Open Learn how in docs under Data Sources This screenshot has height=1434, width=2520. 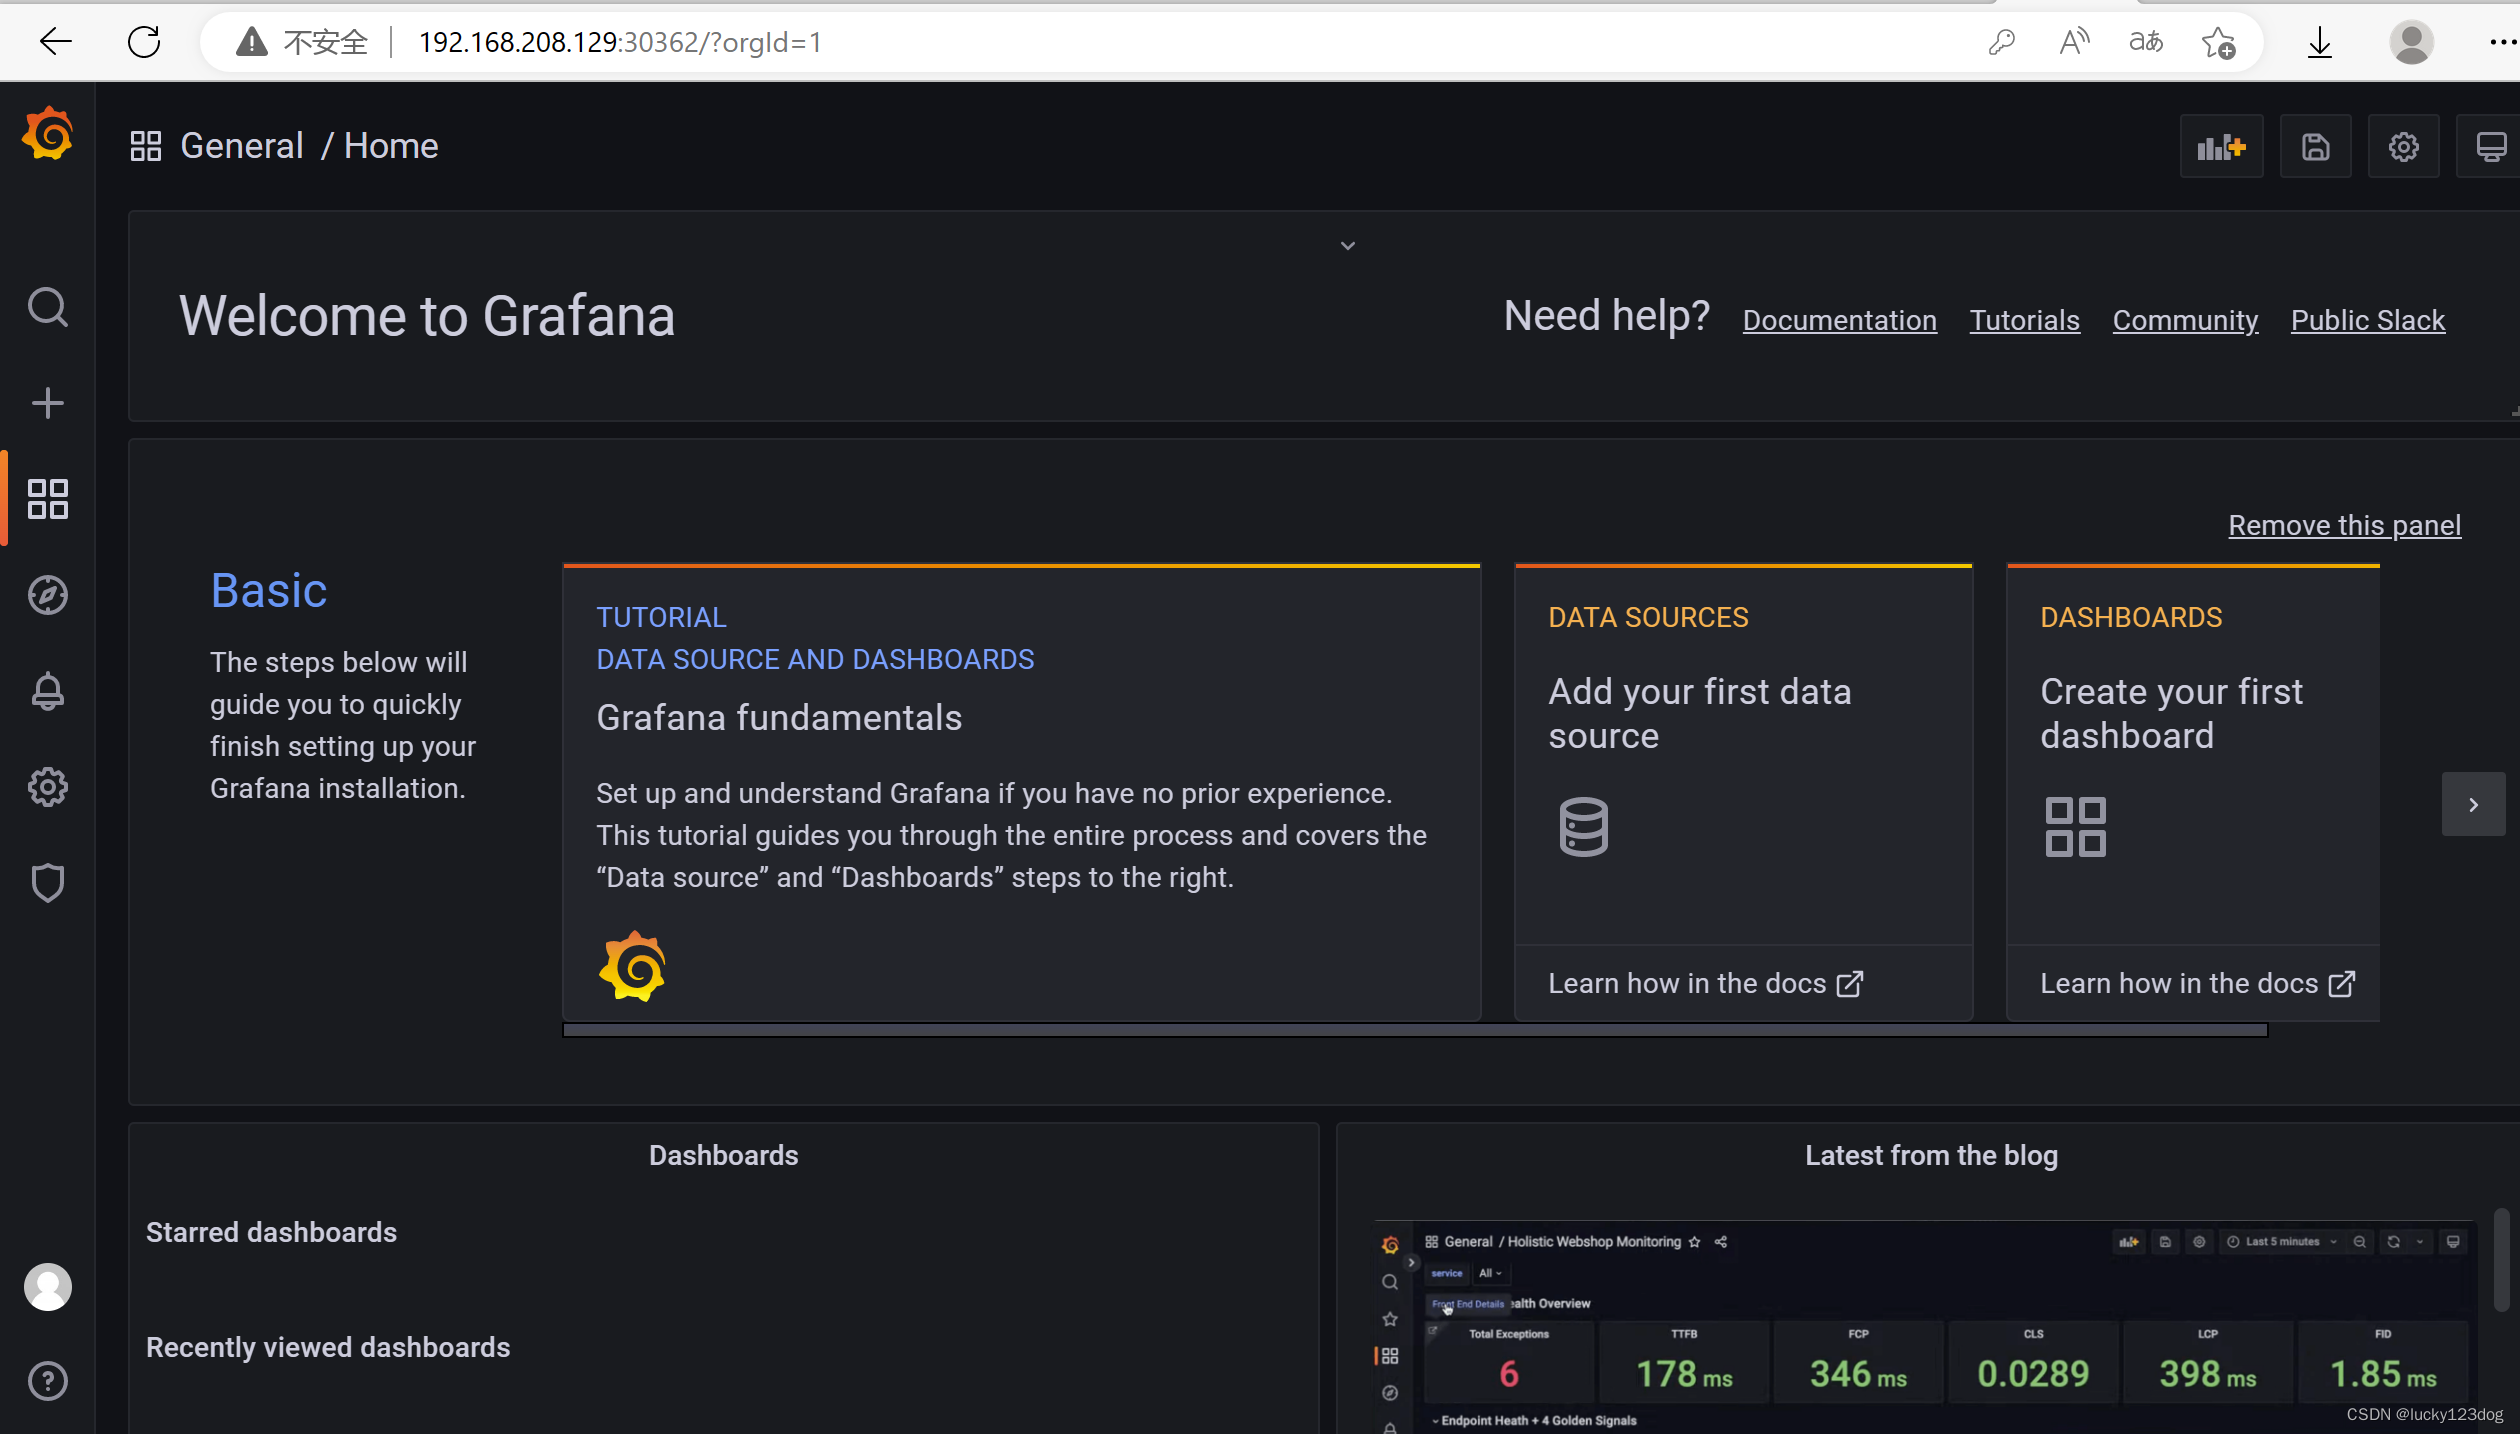(1705, 983)
